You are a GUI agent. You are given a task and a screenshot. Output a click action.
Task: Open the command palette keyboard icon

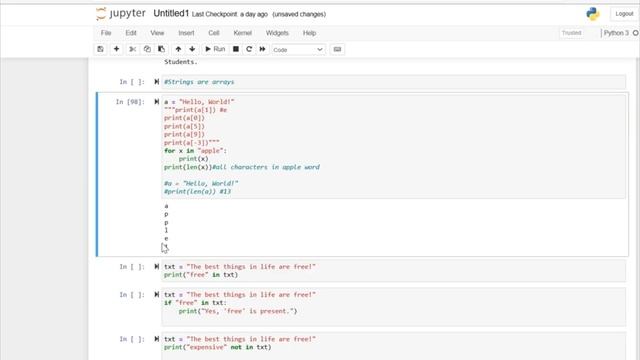337,49
